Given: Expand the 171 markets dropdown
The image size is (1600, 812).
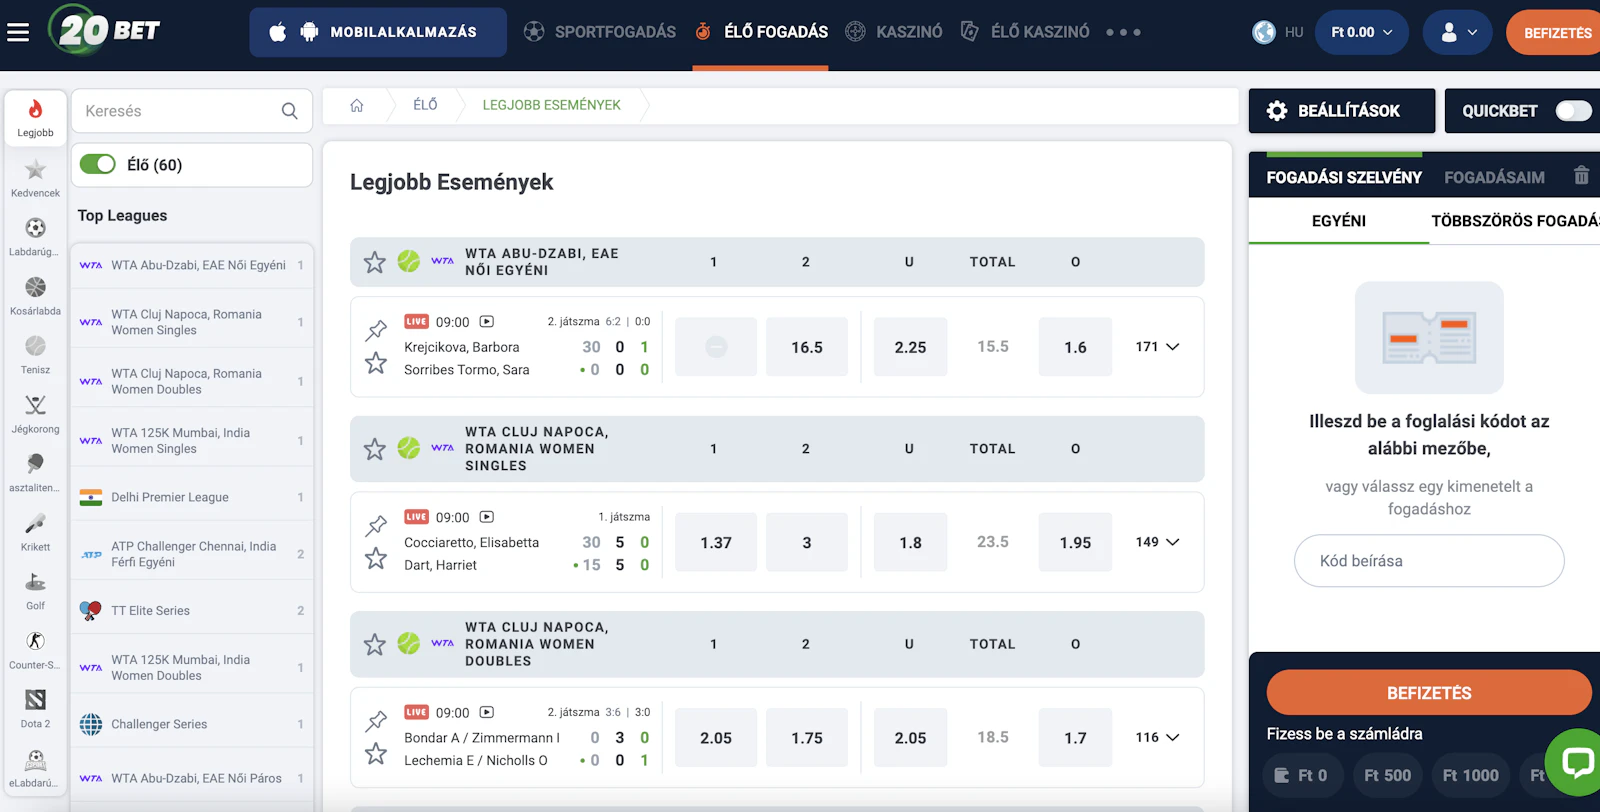Looking at the screenshot, I should [x=1158, y=347].
